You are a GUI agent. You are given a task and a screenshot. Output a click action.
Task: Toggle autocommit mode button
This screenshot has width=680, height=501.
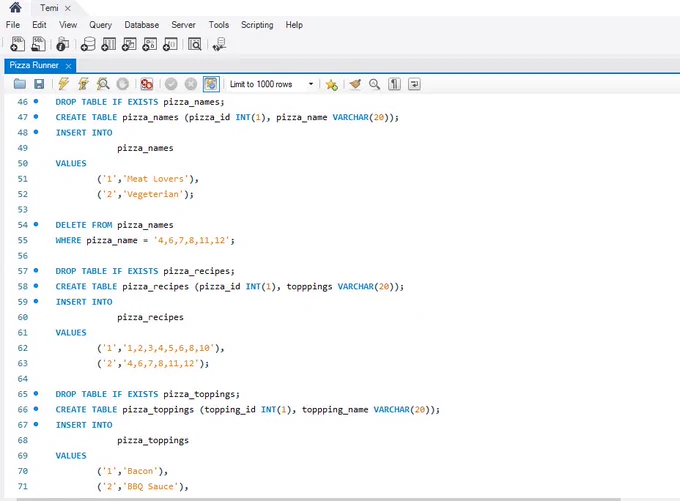(x=211, y=84)
